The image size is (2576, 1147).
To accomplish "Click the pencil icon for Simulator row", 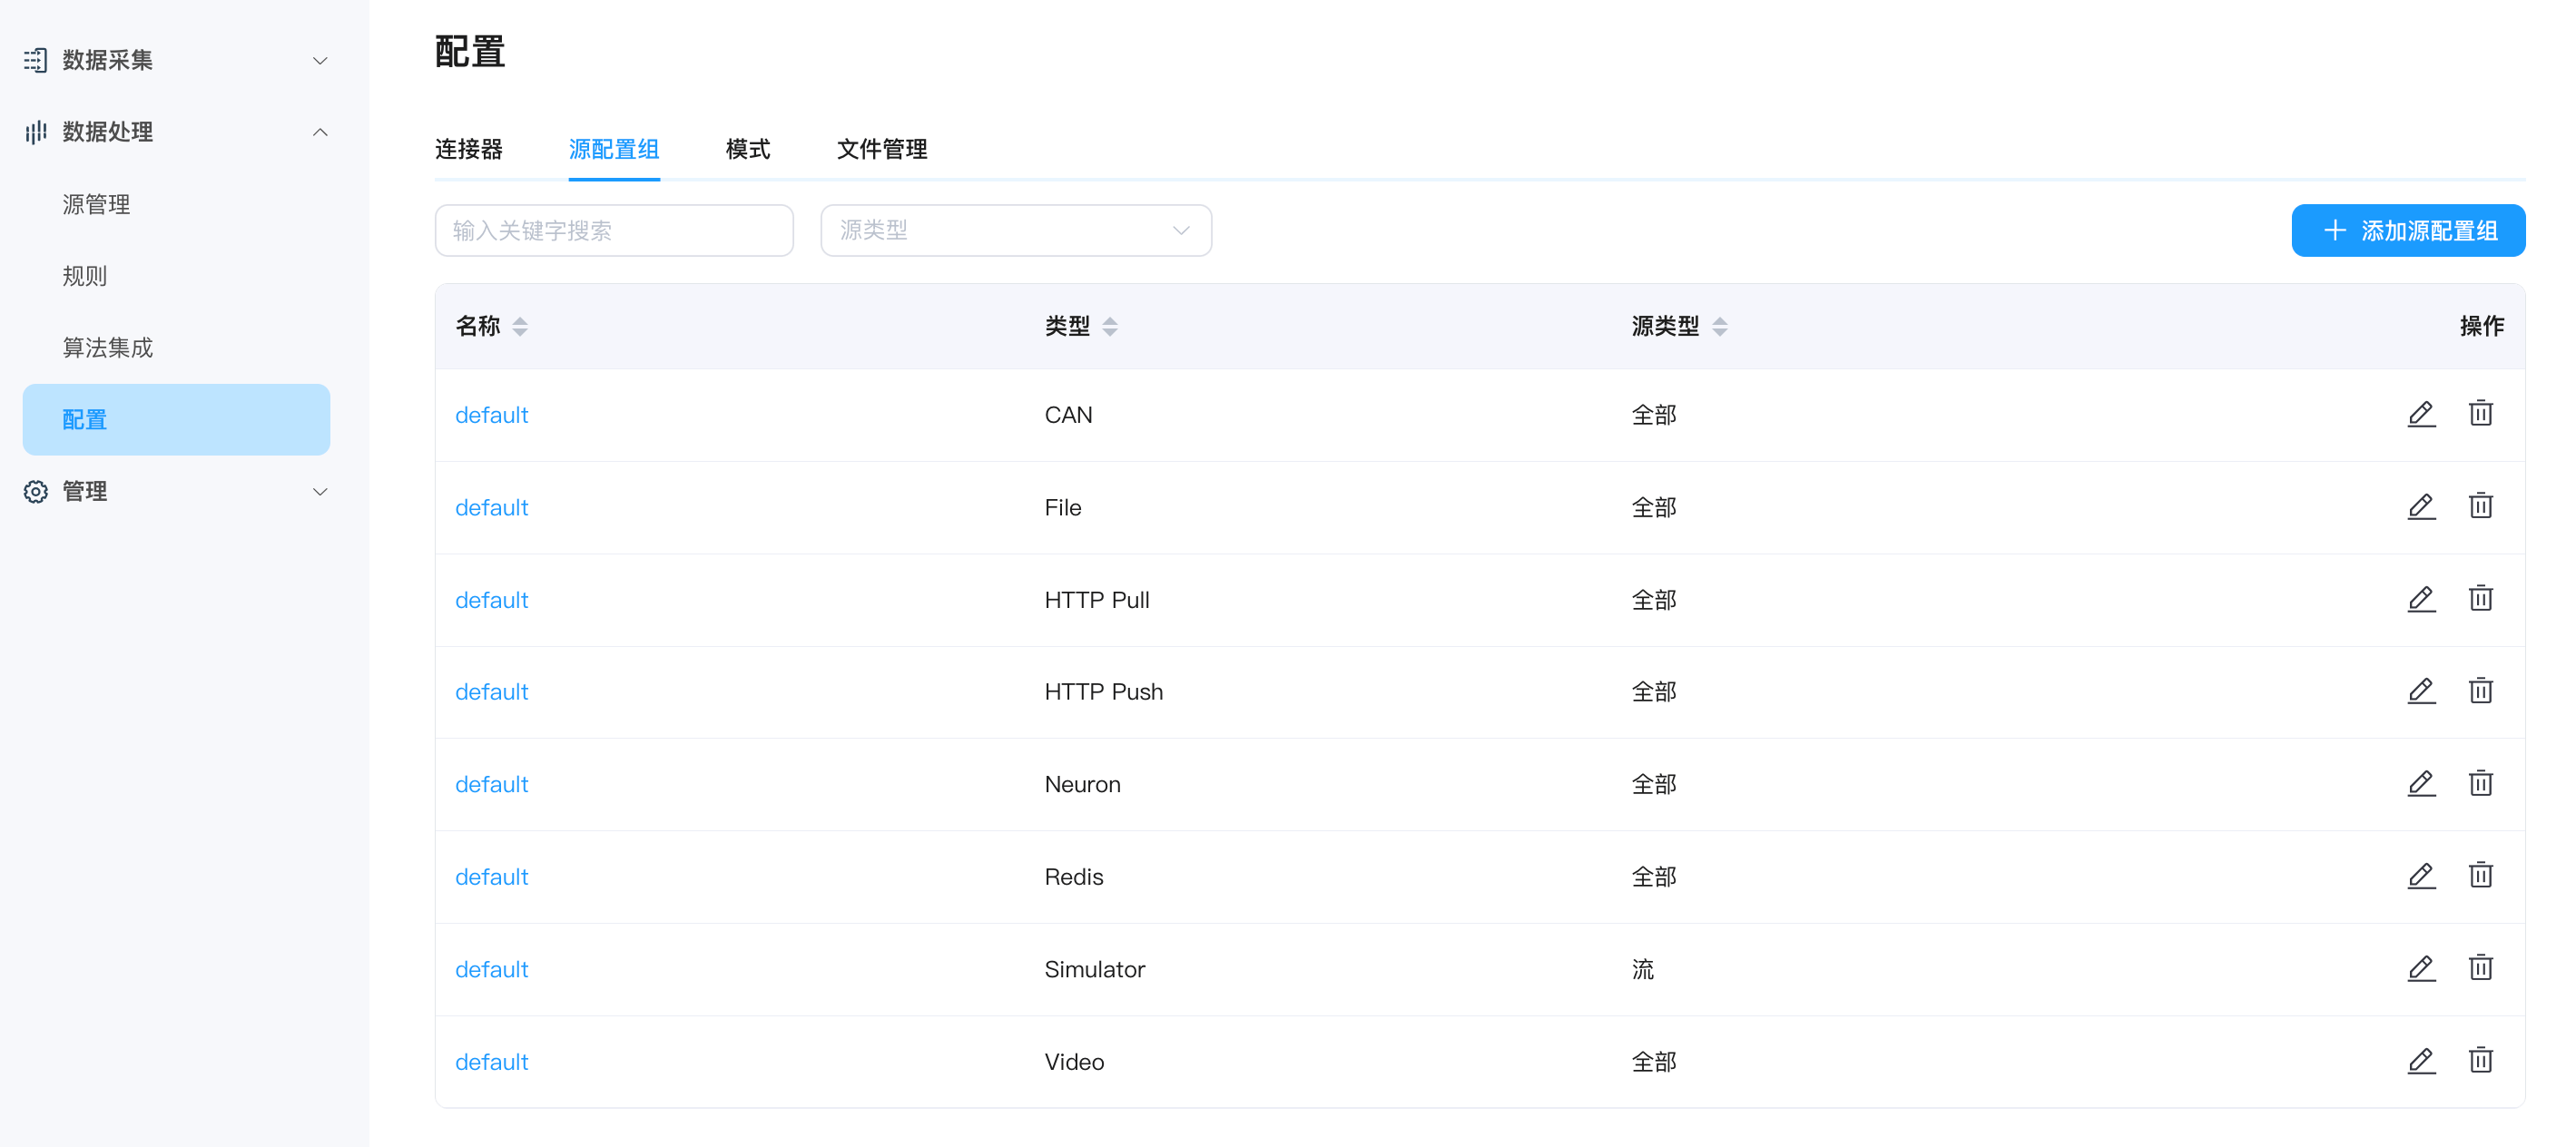I will coord(2420,968).
